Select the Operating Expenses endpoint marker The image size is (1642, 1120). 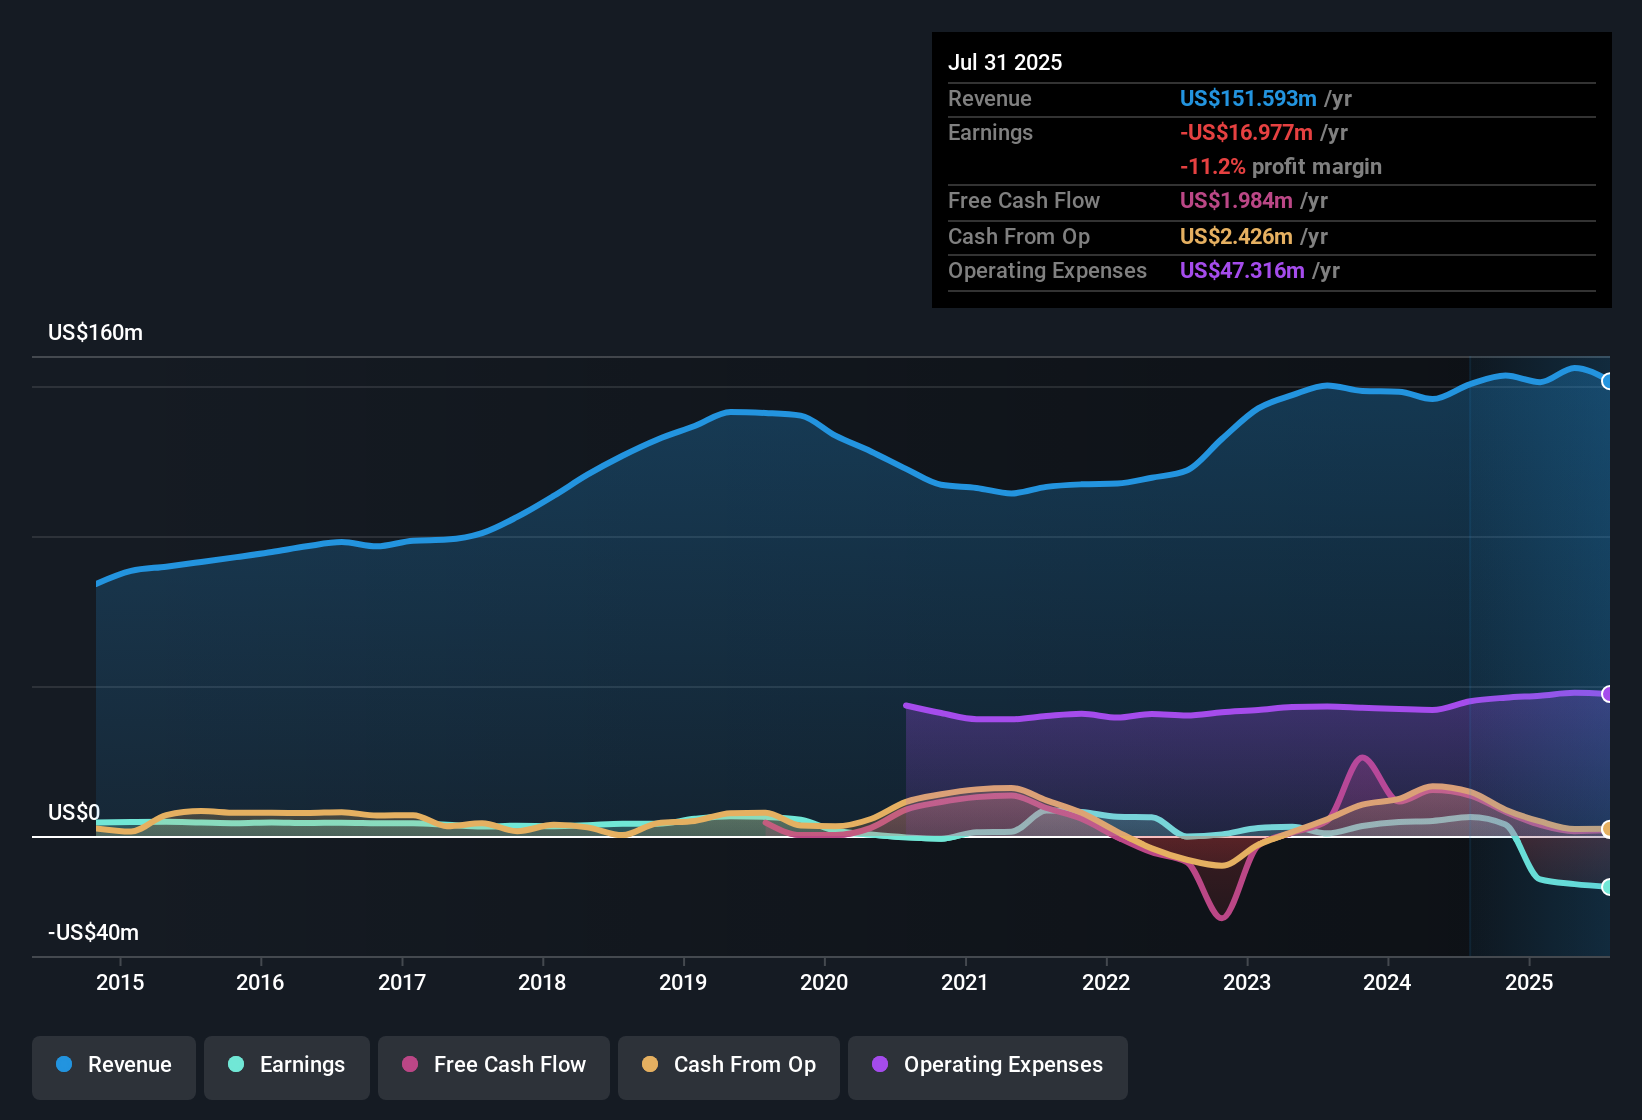tap(1607, 694)
